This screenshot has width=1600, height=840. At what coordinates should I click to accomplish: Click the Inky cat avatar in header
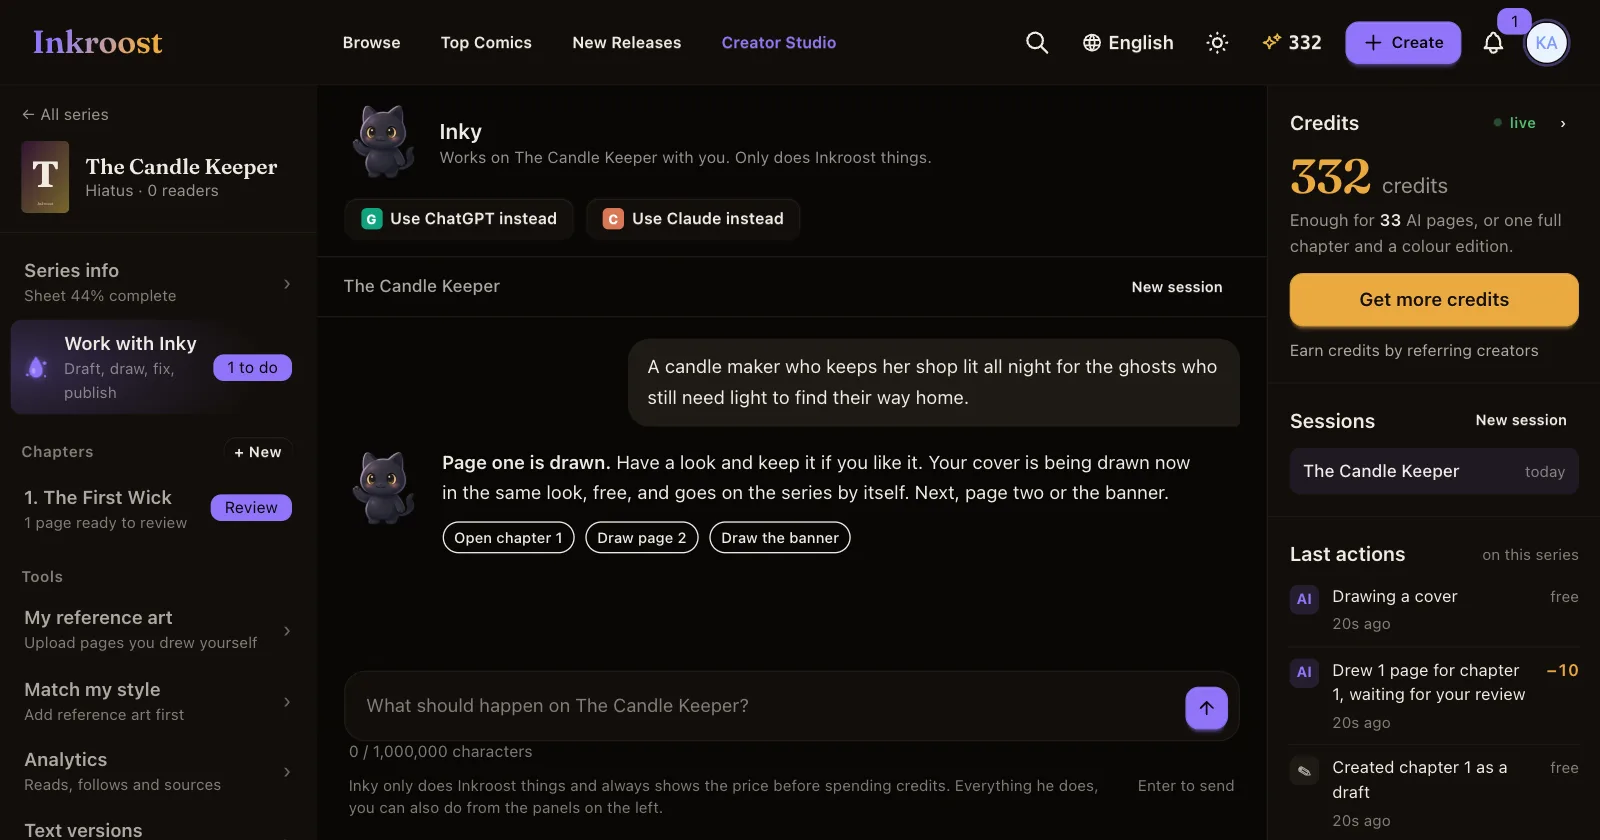click(x=383, y=142)
